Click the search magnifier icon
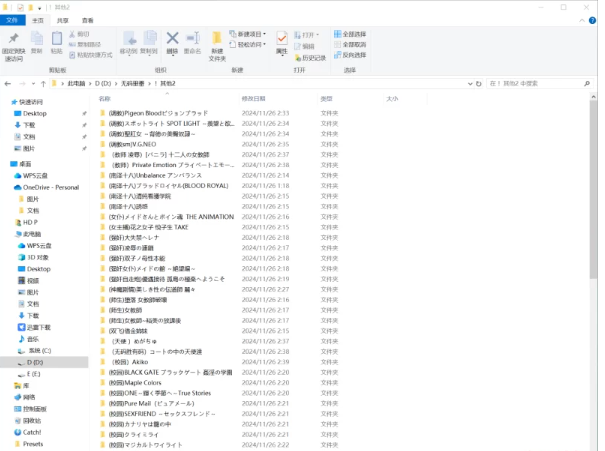This screenshot has width=605, height=451. (587, 83)
